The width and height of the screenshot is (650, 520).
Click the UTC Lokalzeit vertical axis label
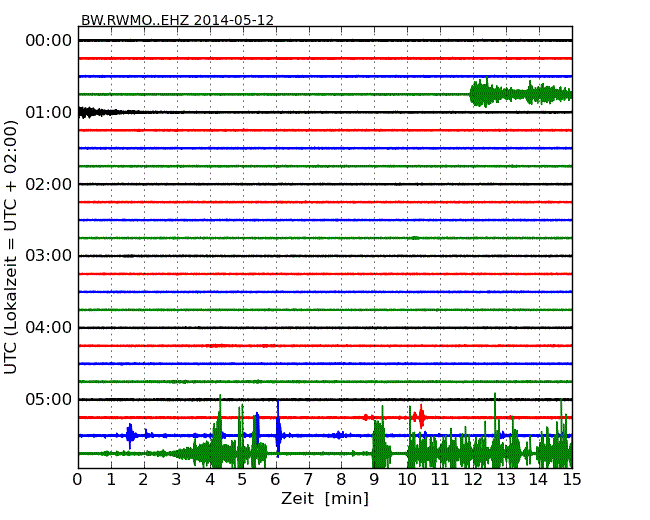[11, 247]
